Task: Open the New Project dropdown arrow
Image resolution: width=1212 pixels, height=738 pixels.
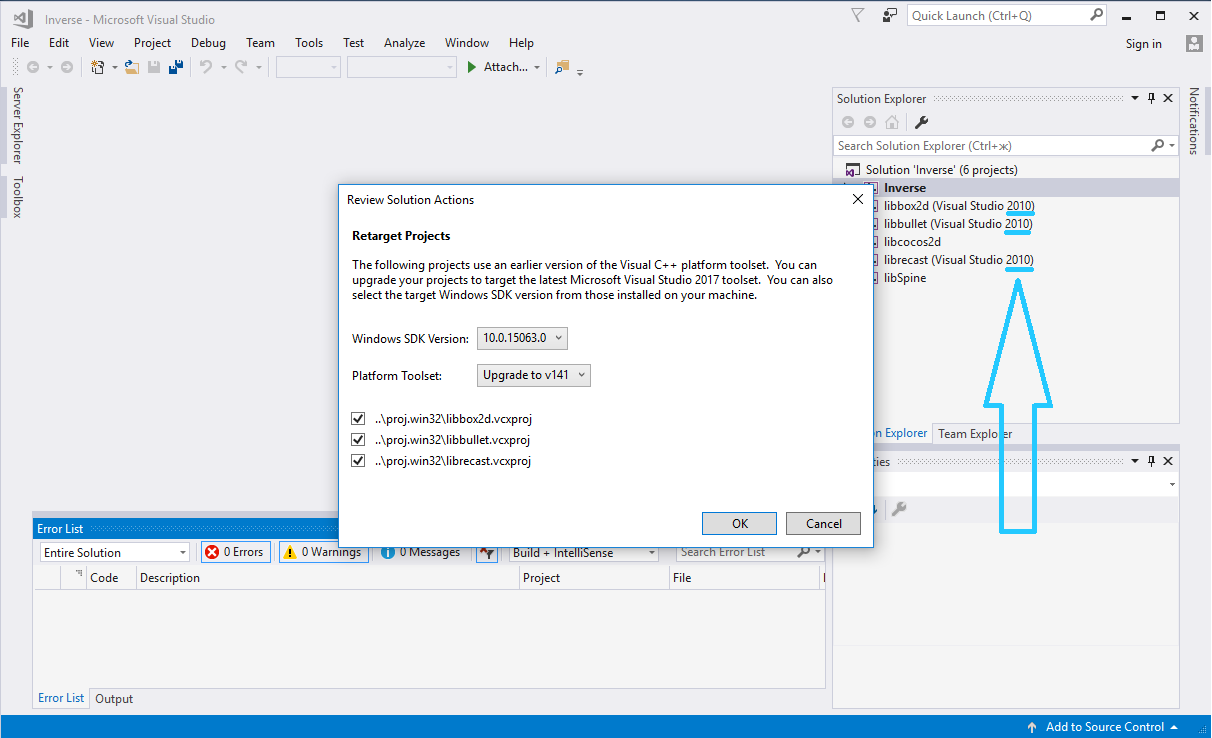Action: click(x=115, y=68)
